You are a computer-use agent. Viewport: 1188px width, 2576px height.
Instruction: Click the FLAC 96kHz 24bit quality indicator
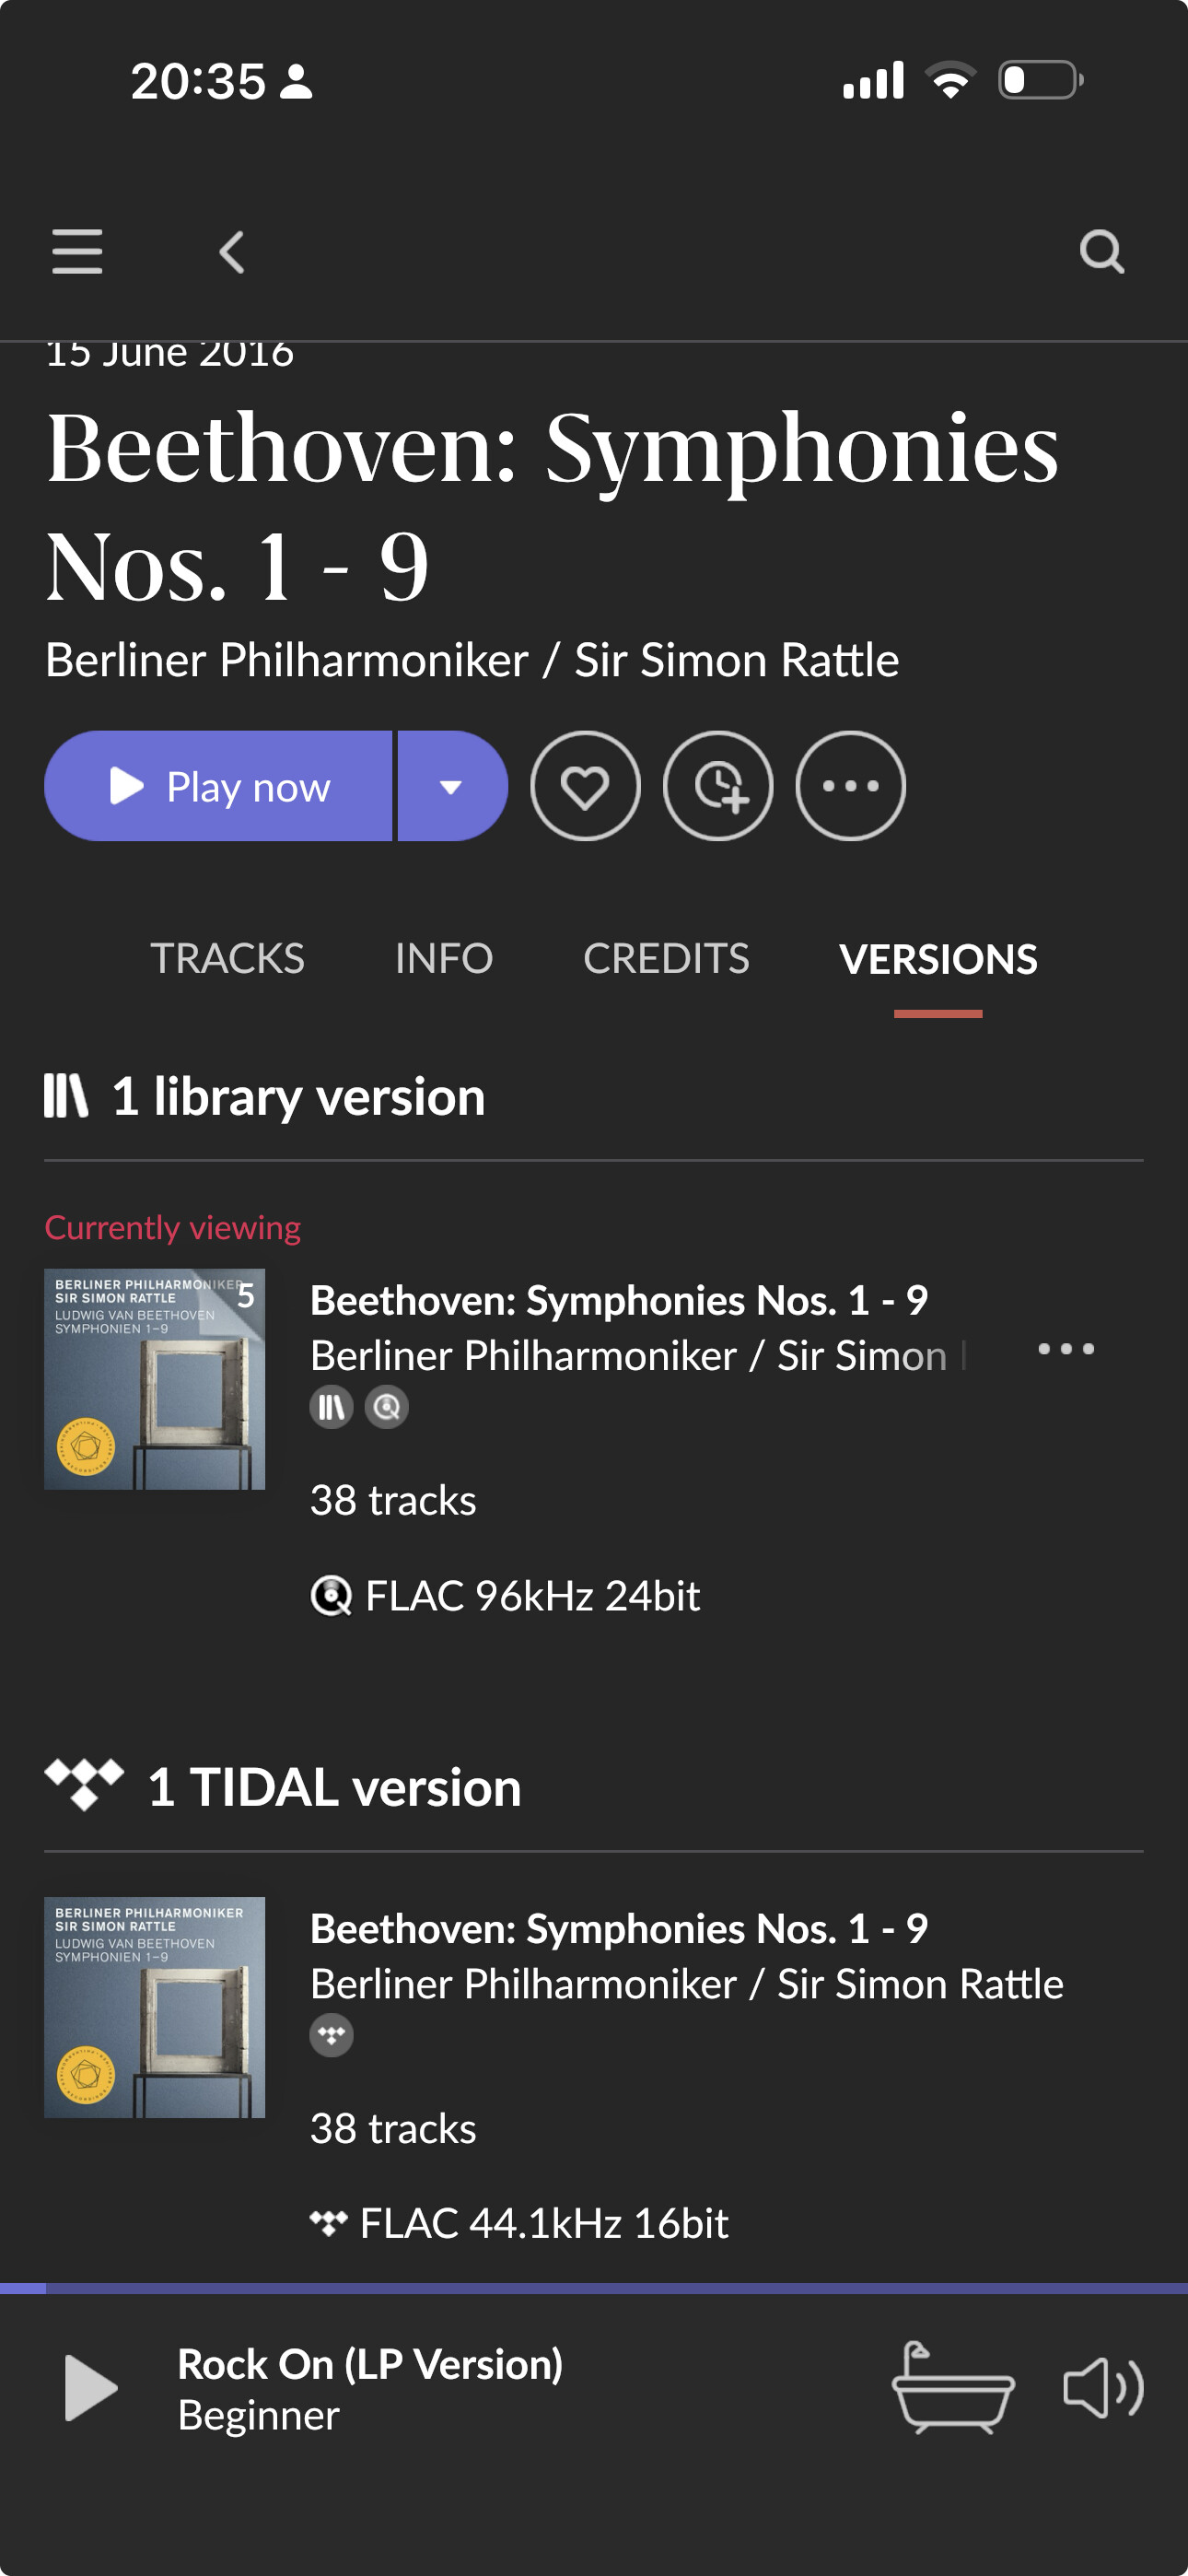coord(505,1595)
